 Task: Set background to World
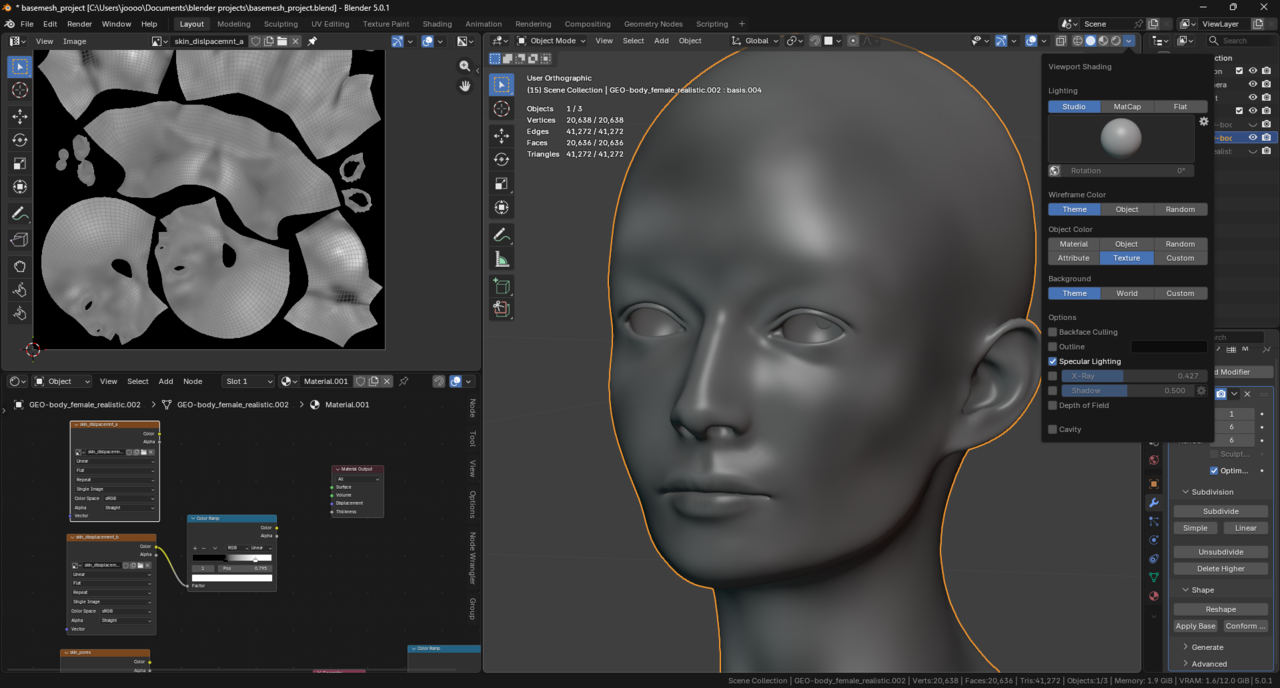pyautogui.click(x=1127, y=293)
